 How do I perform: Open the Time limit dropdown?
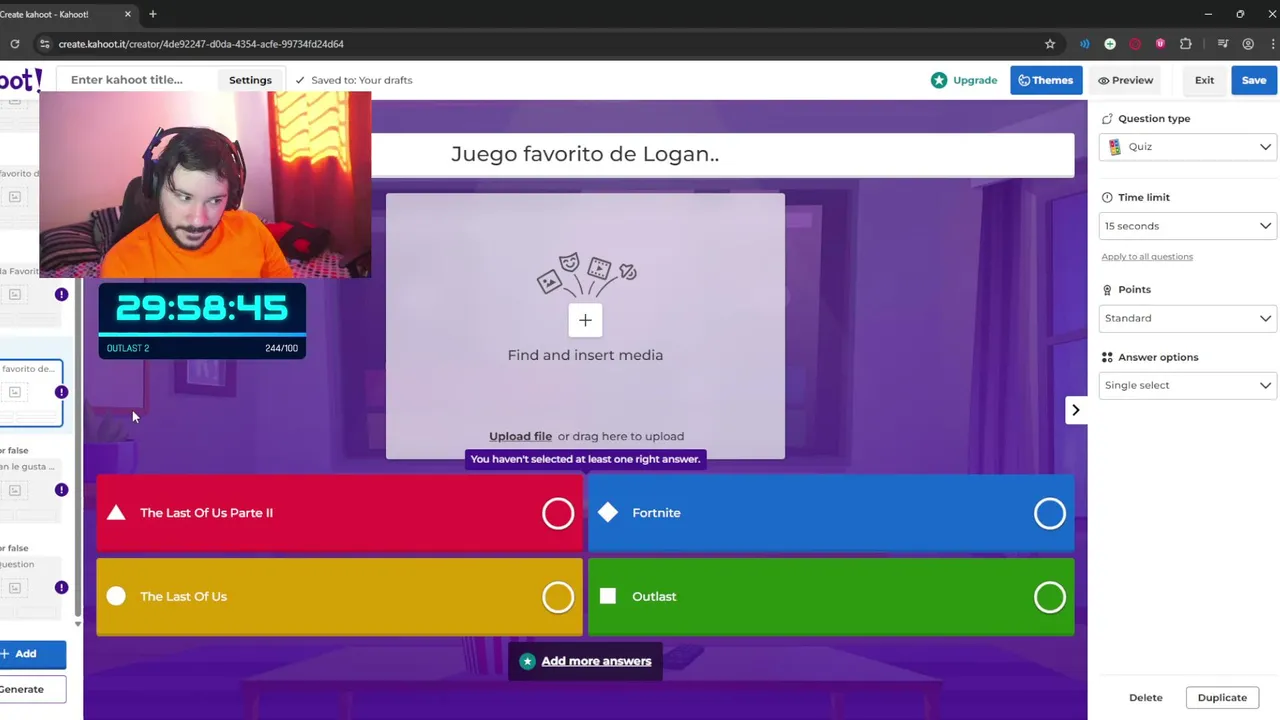(x=1188, y=226)
